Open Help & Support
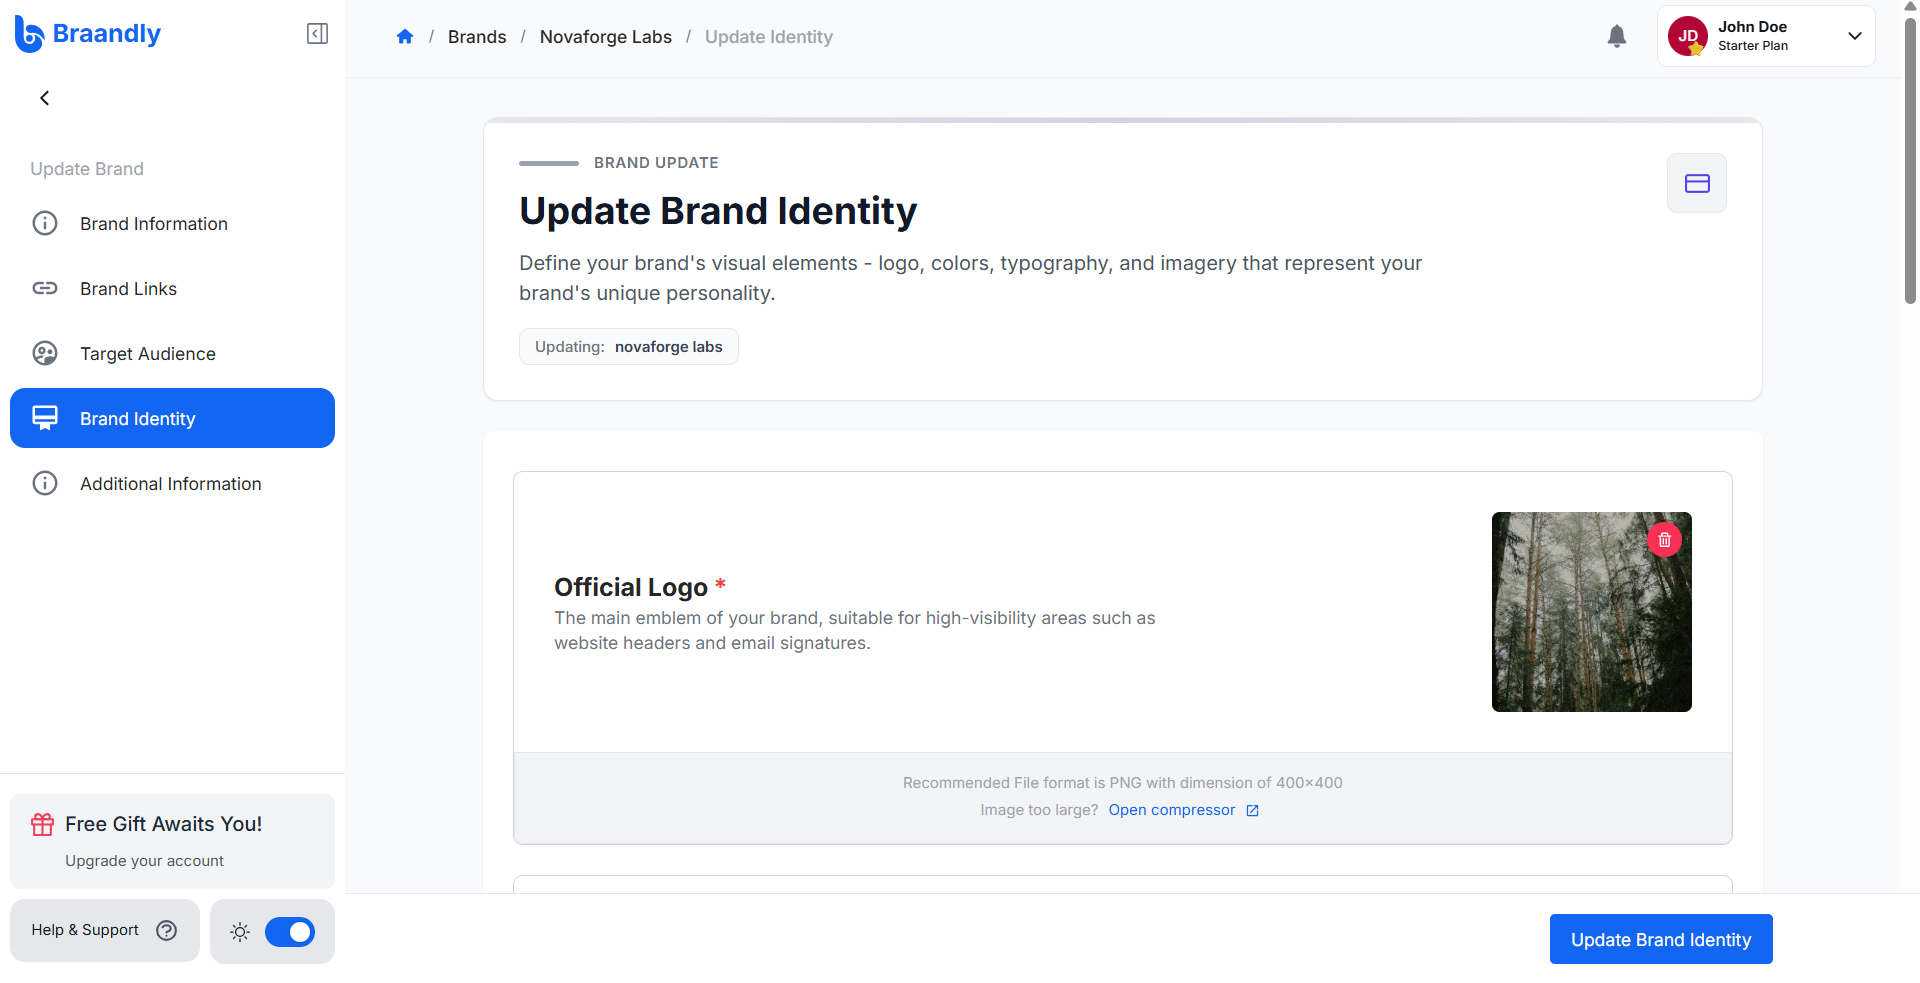Viewport: 1920px width, 983px height. [x=105, y=930]
